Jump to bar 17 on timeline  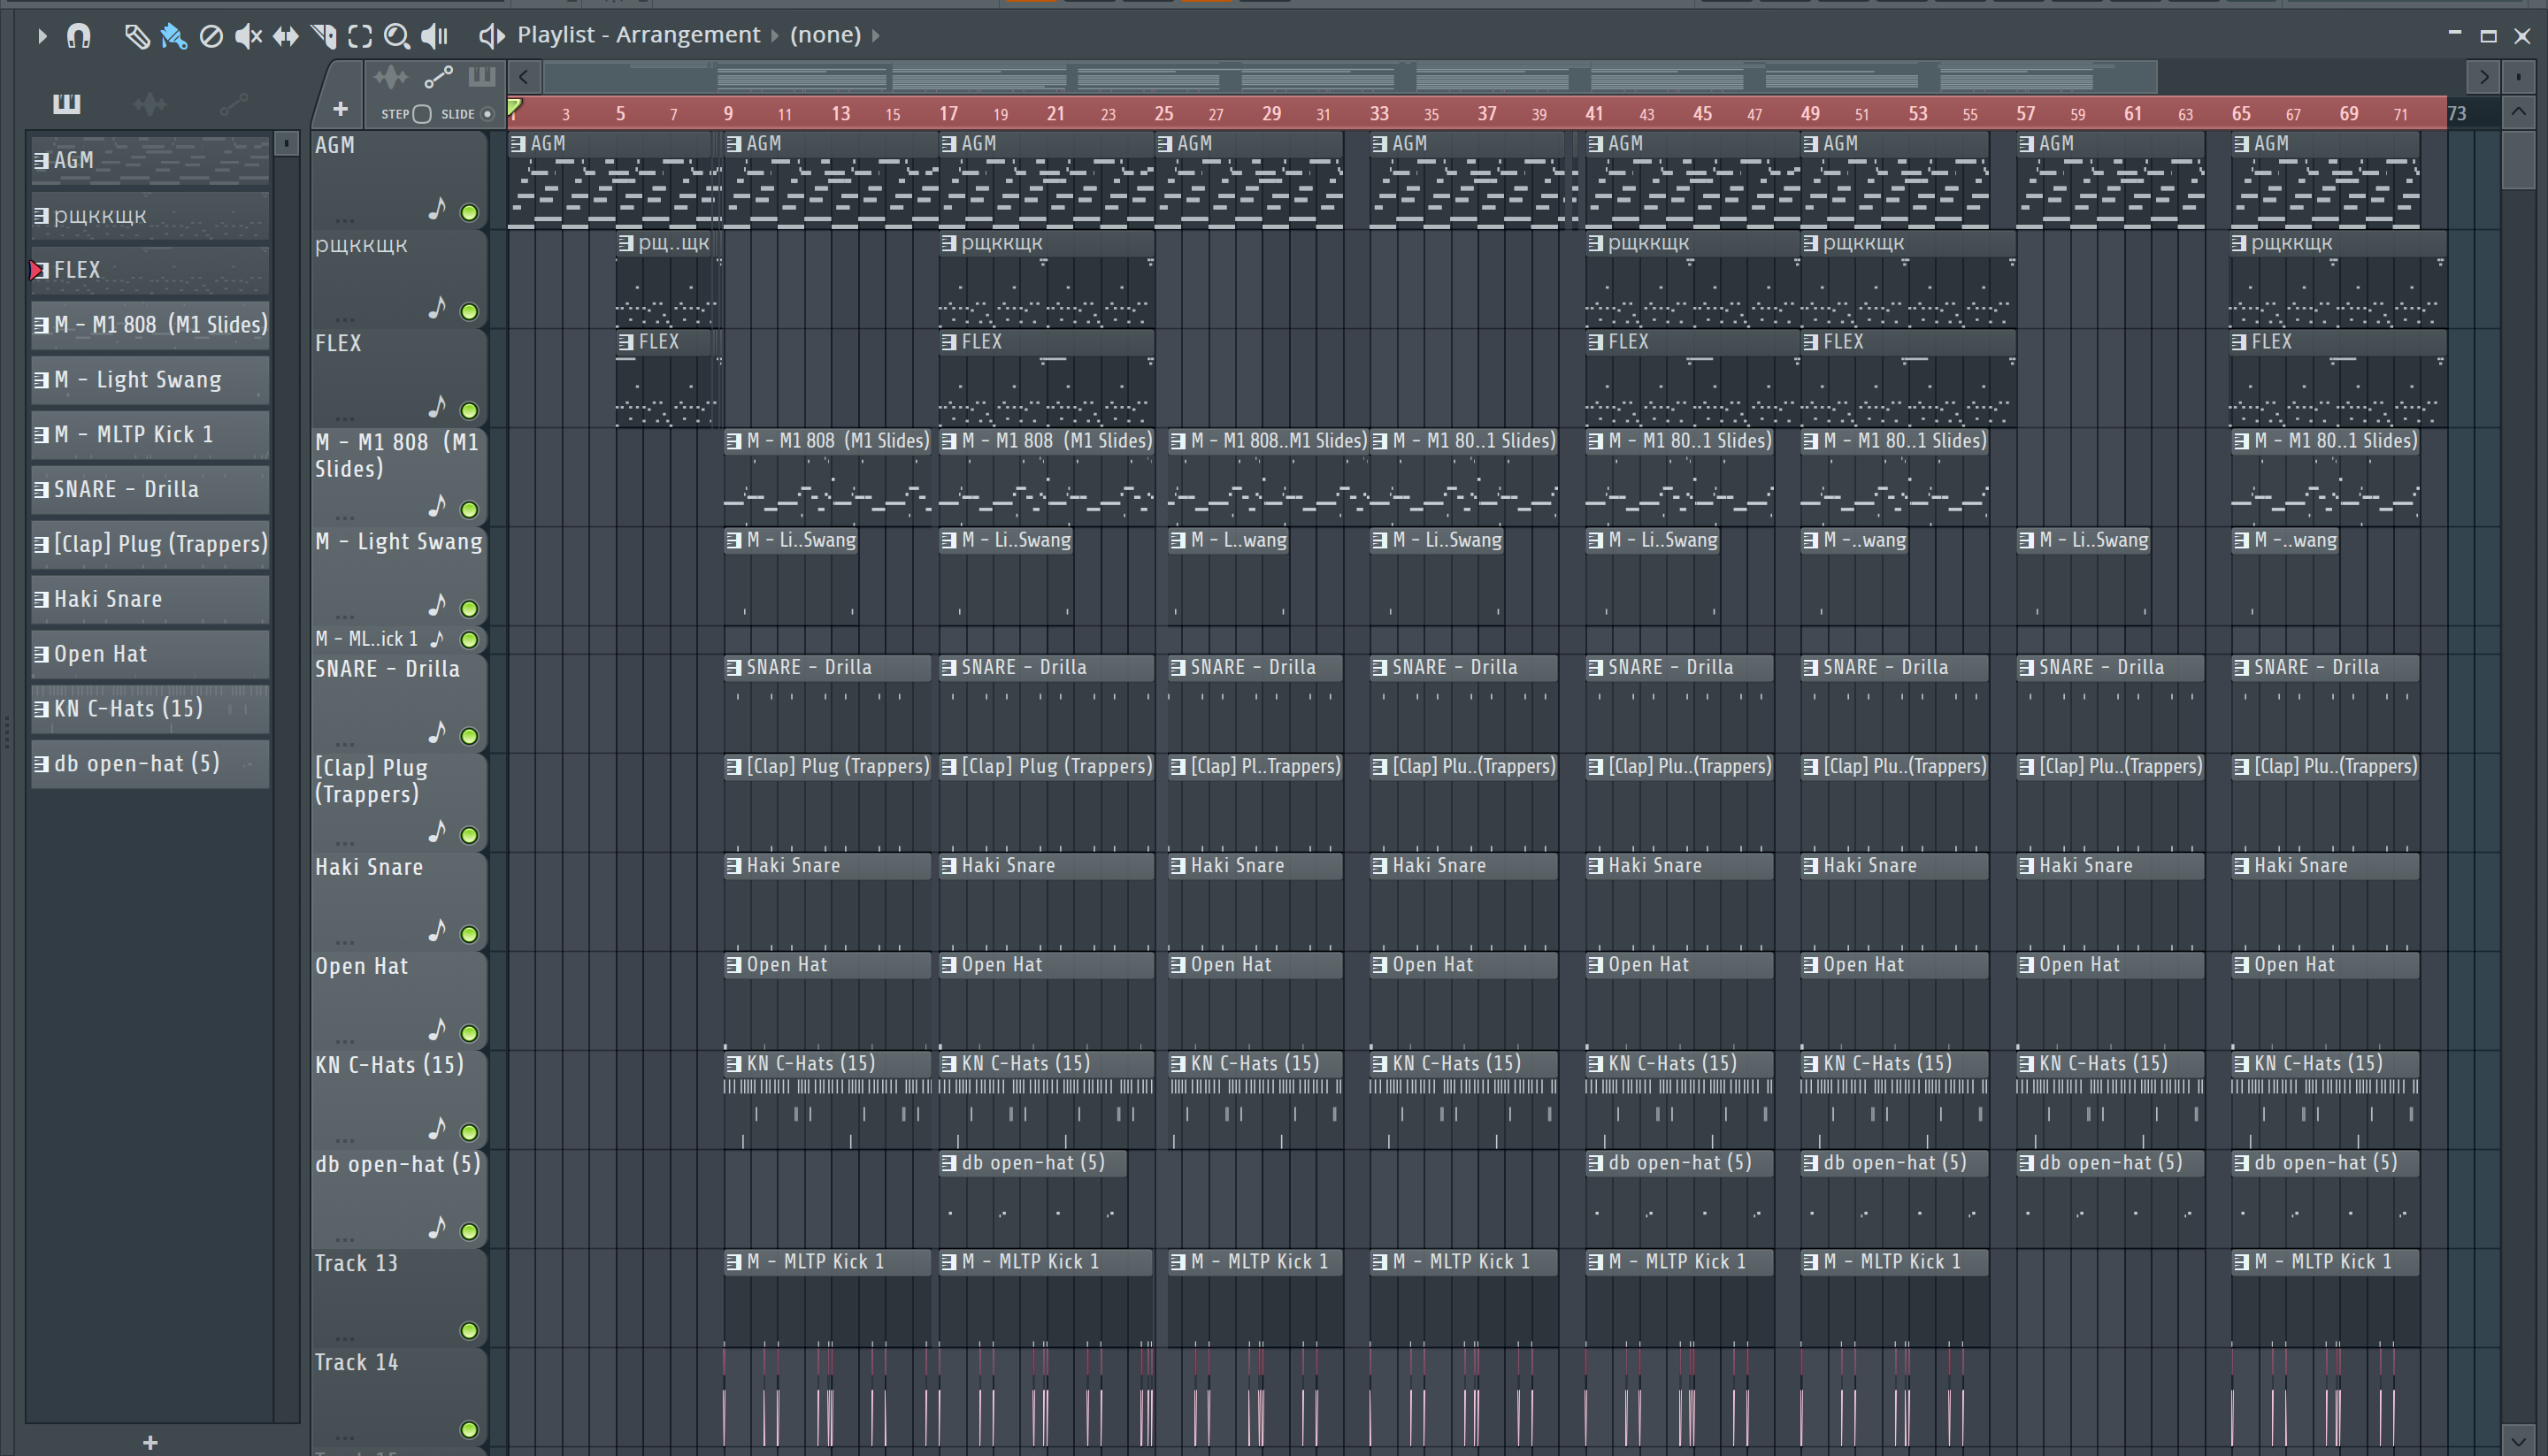pyautogui.click(x=948, y=113)
